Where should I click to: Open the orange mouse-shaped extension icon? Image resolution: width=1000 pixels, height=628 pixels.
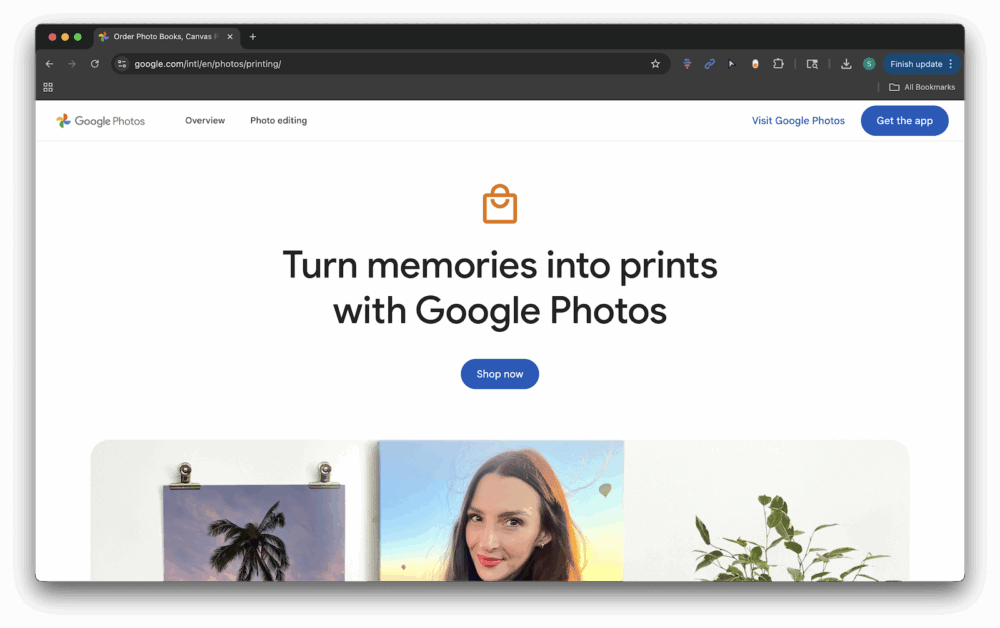[755, 64]
